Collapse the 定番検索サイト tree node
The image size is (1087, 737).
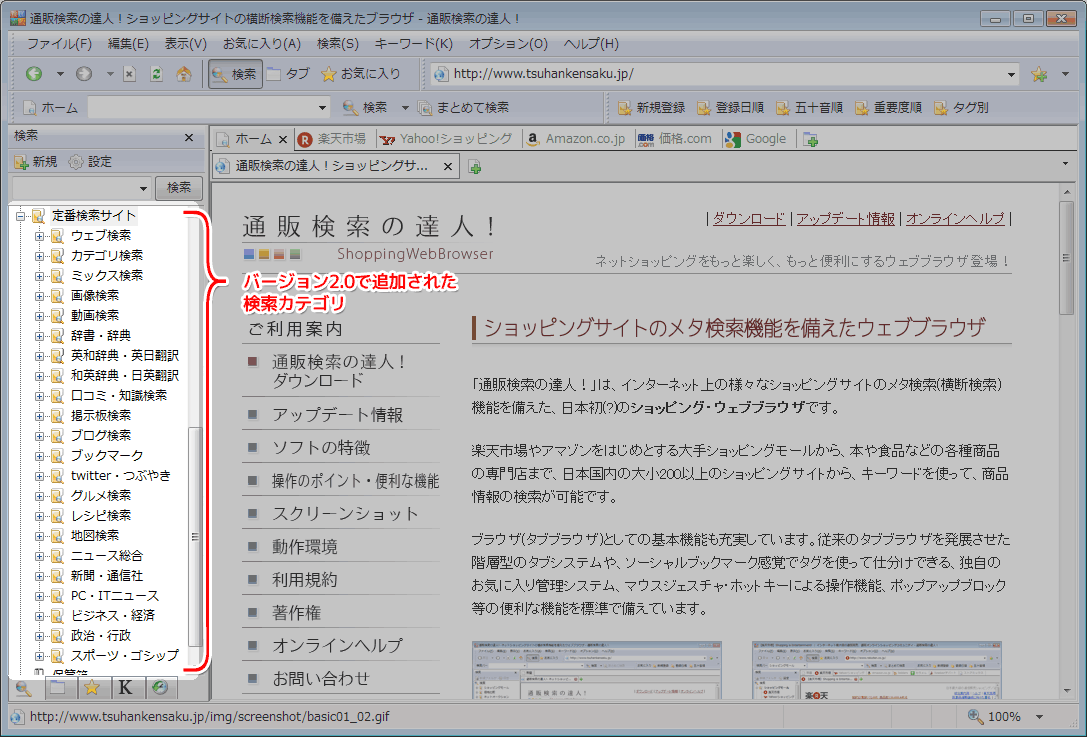[21, 216]
